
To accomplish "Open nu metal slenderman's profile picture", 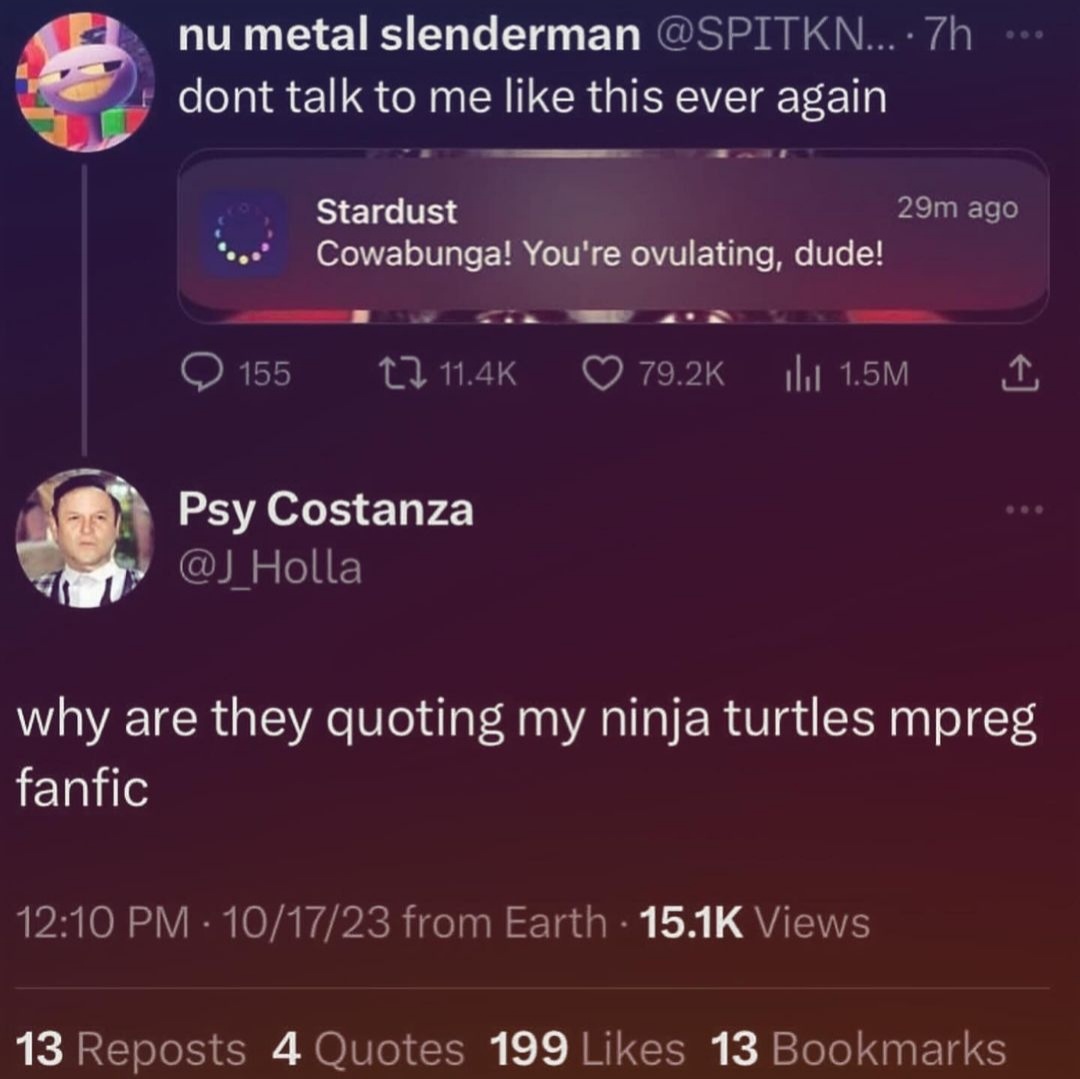I will [85, 82].
